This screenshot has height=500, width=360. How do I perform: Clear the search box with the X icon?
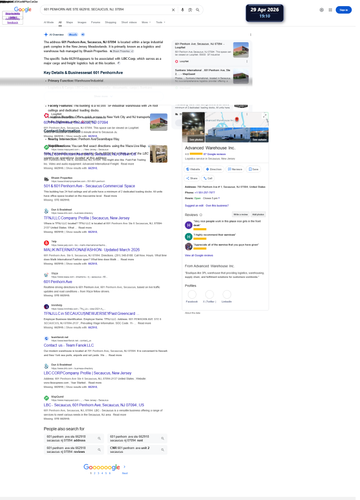[x=173, y=10]
